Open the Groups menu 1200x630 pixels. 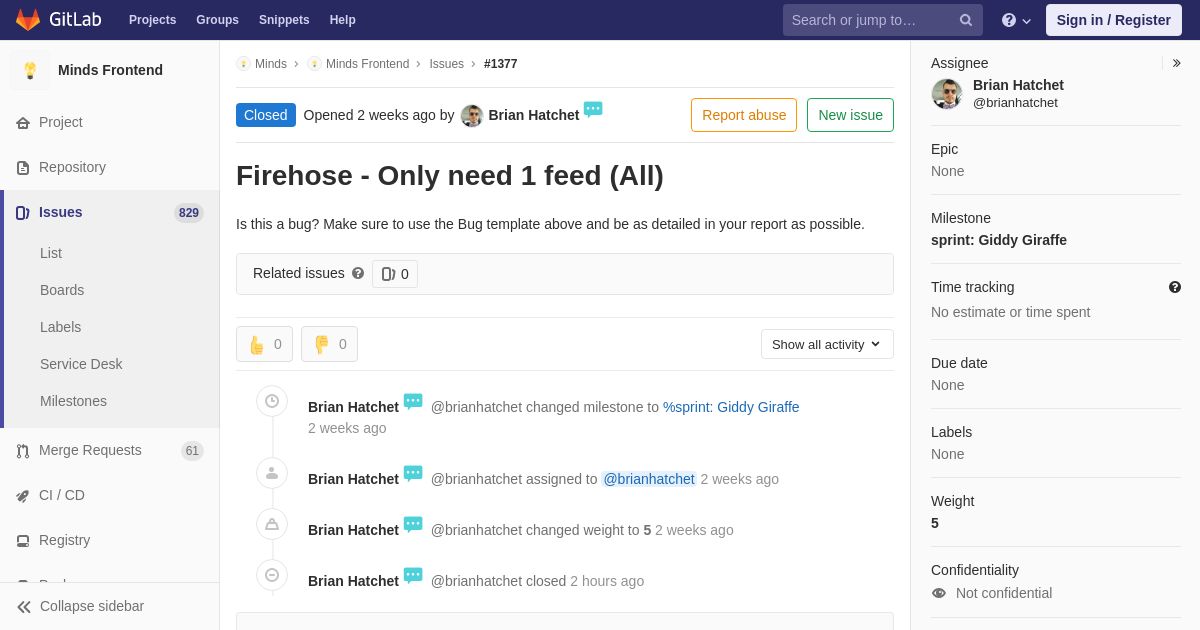(x=217, y=20)
